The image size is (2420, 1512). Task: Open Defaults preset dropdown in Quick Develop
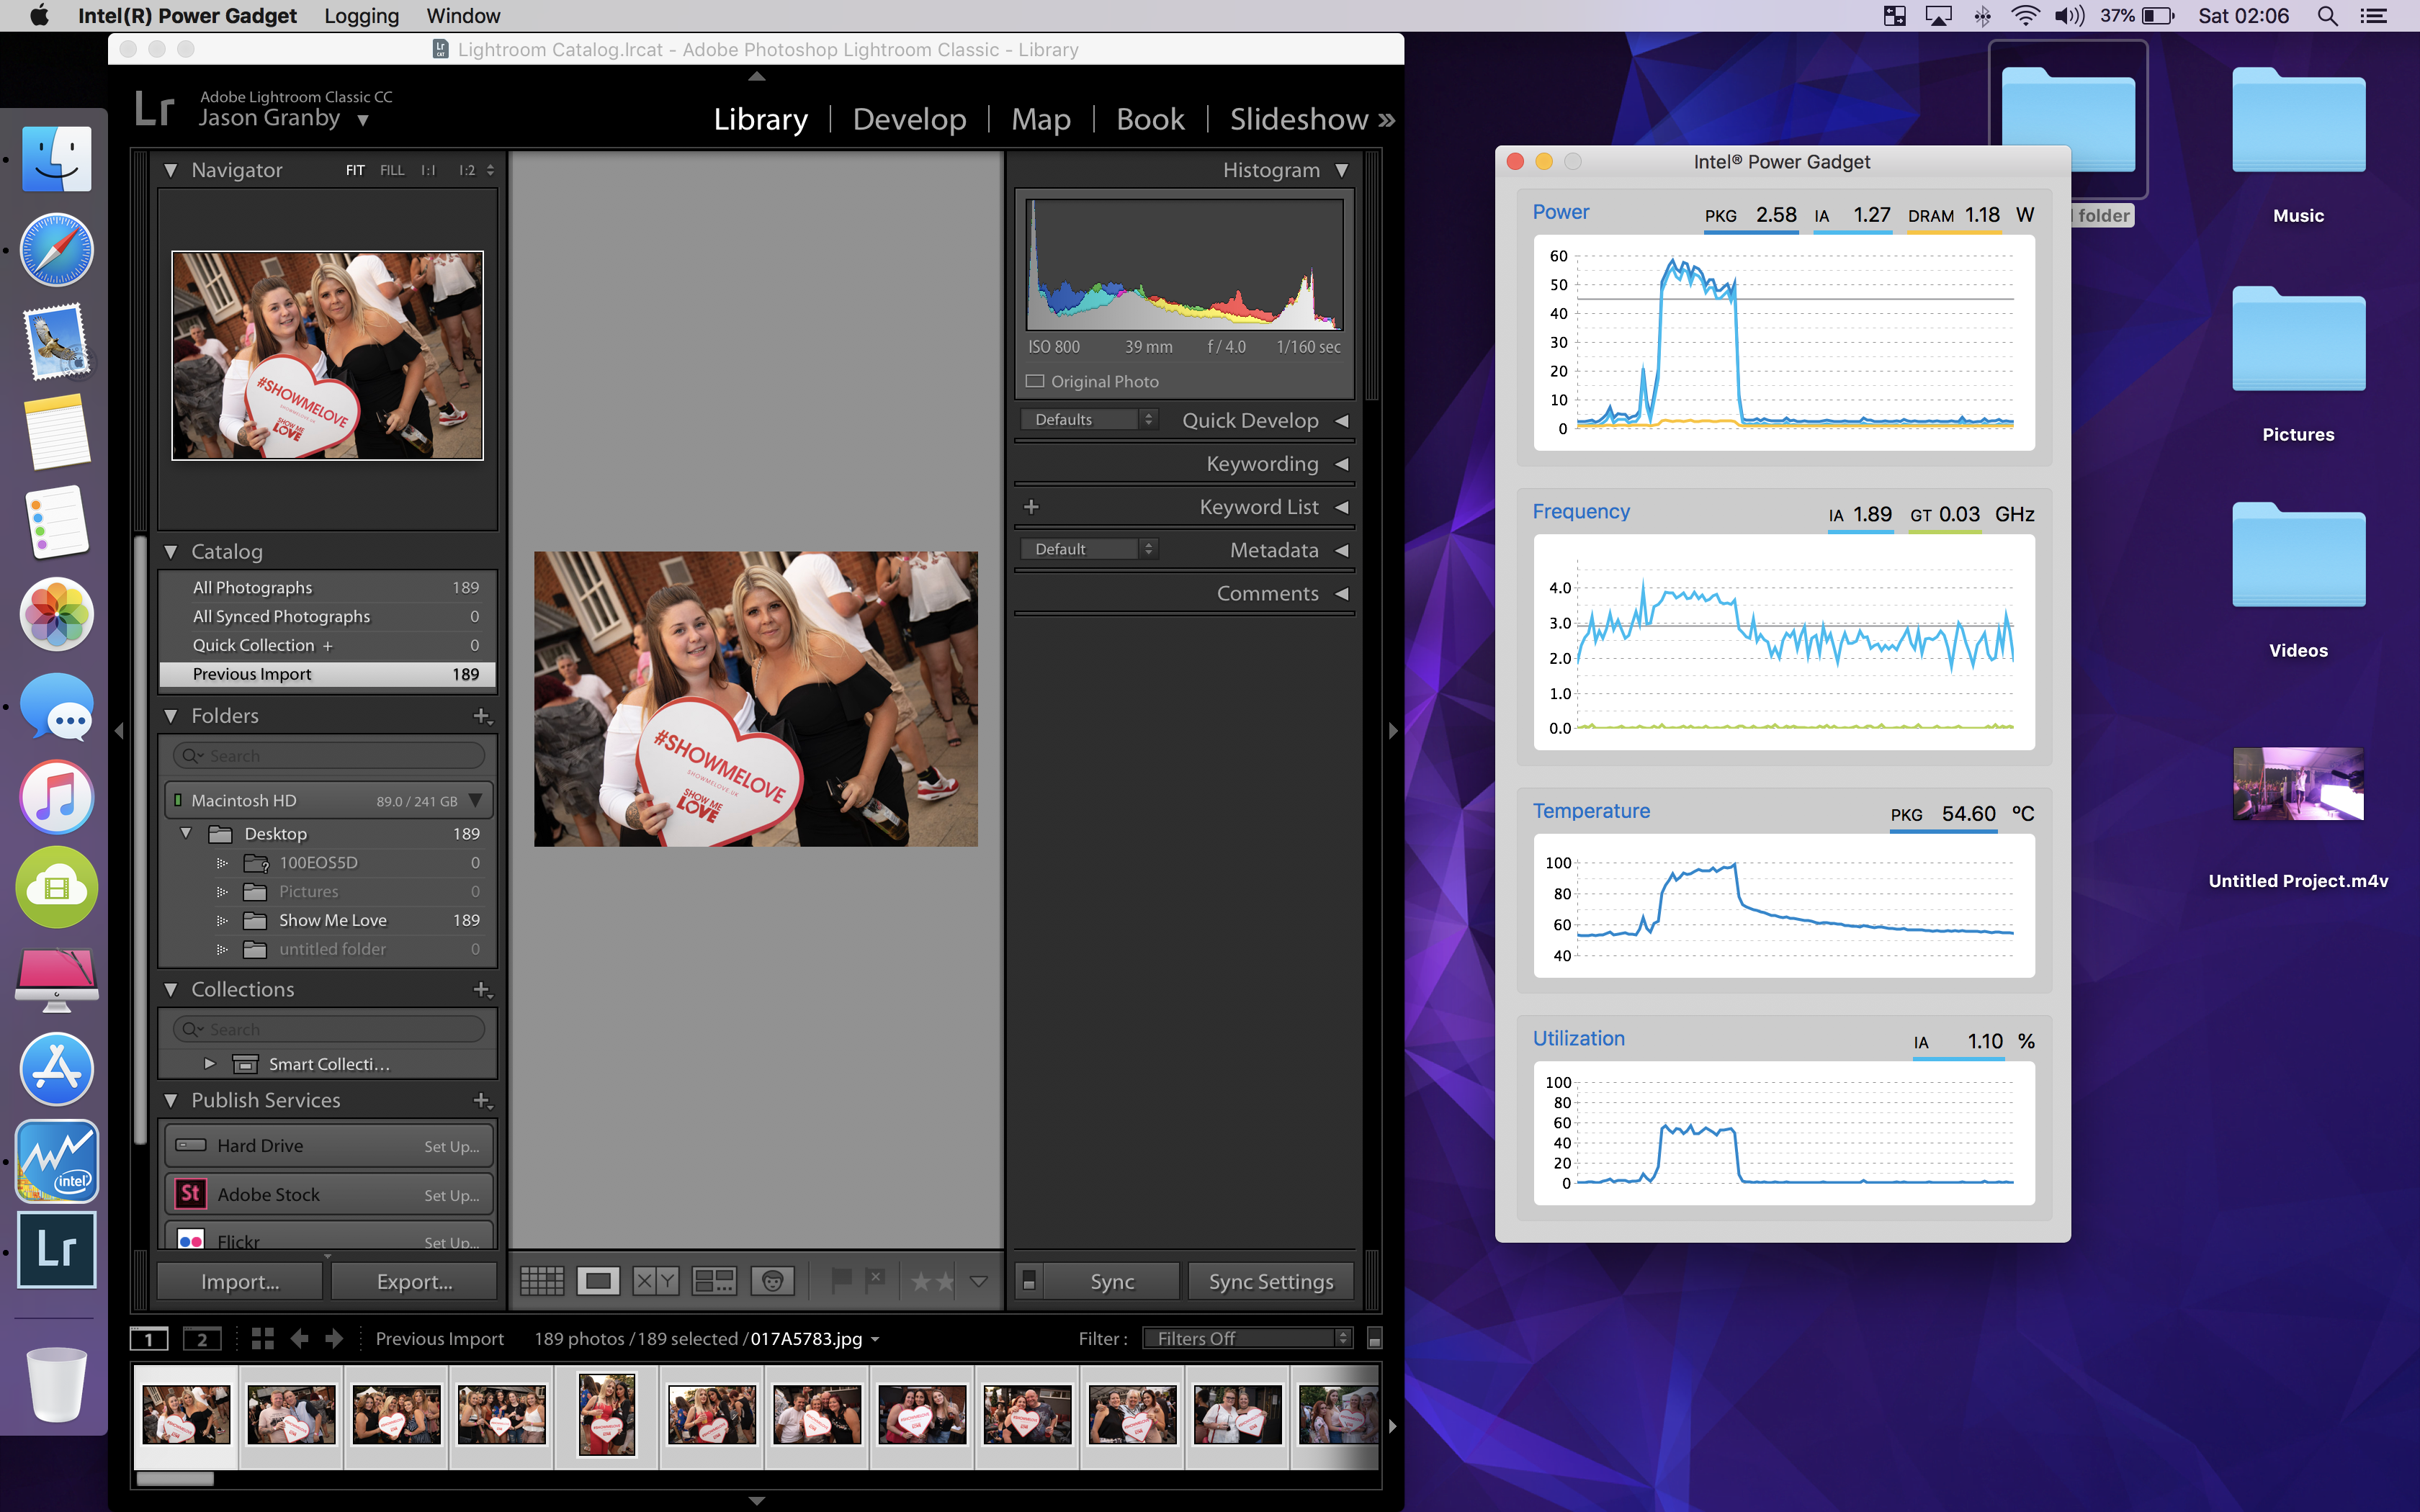click(1089, 420)
